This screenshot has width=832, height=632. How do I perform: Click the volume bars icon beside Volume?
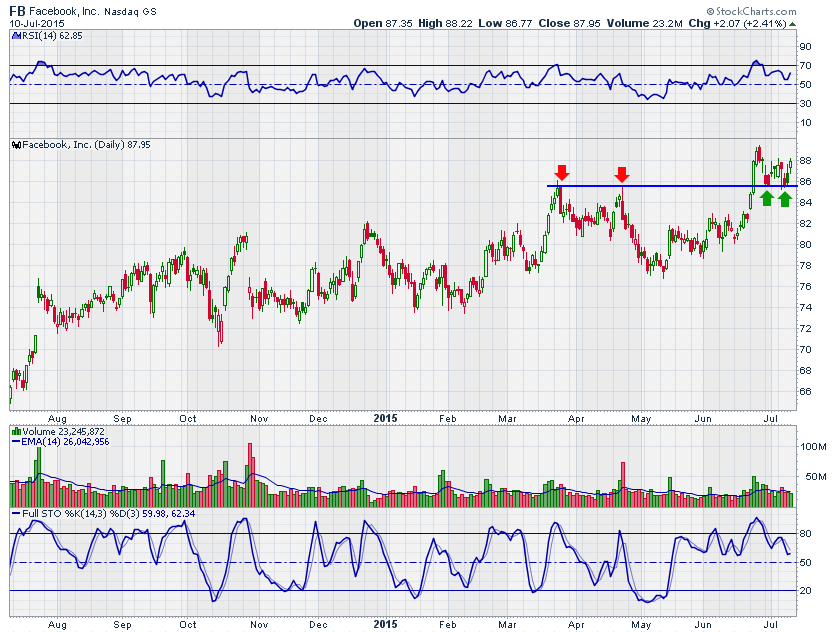pyautogui.click(x=16, y=431)
